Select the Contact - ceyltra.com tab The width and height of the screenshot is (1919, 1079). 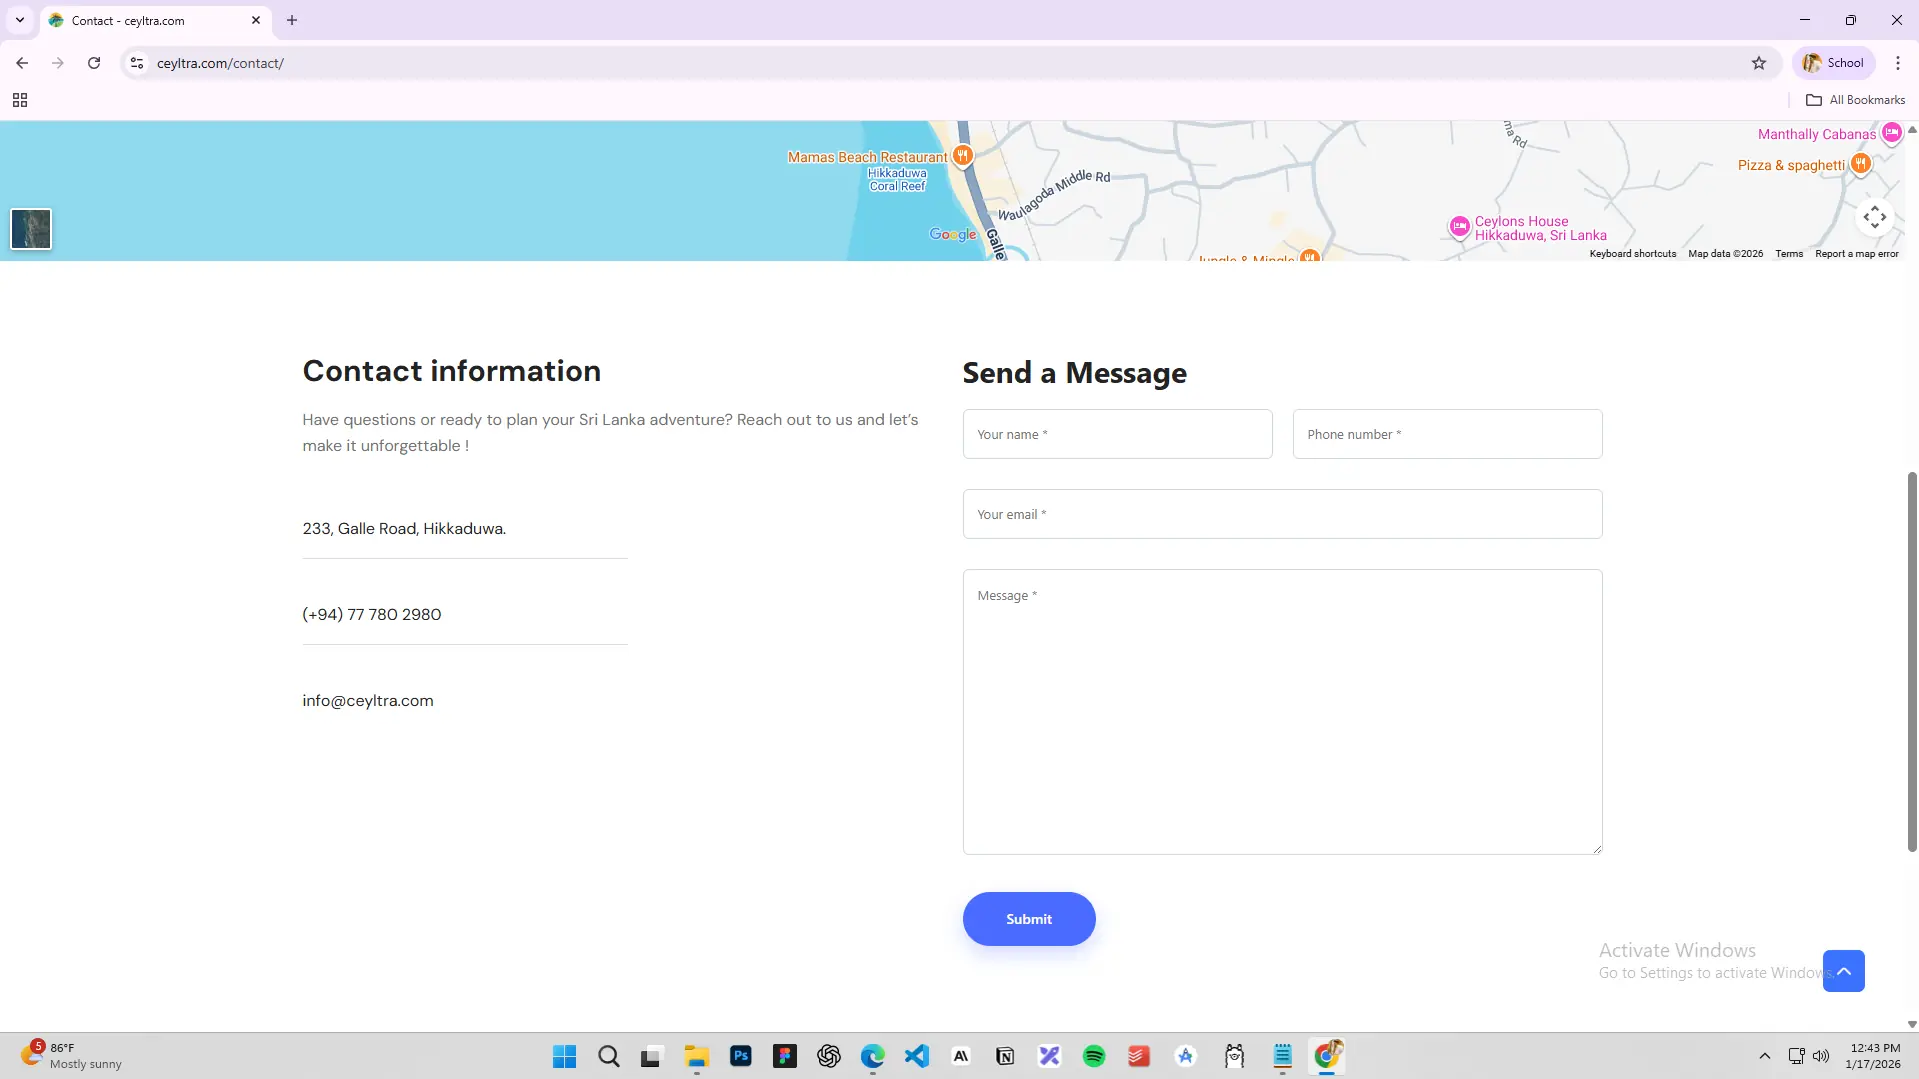pos(150,20)
